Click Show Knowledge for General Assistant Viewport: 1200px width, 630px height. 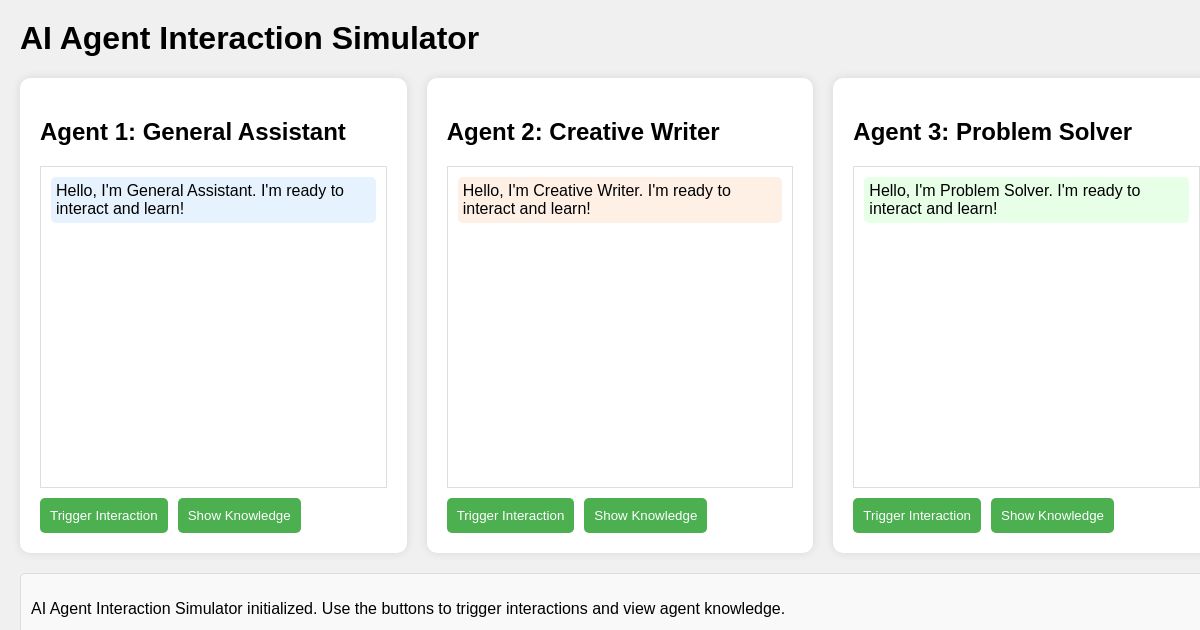tap(239, 515)
